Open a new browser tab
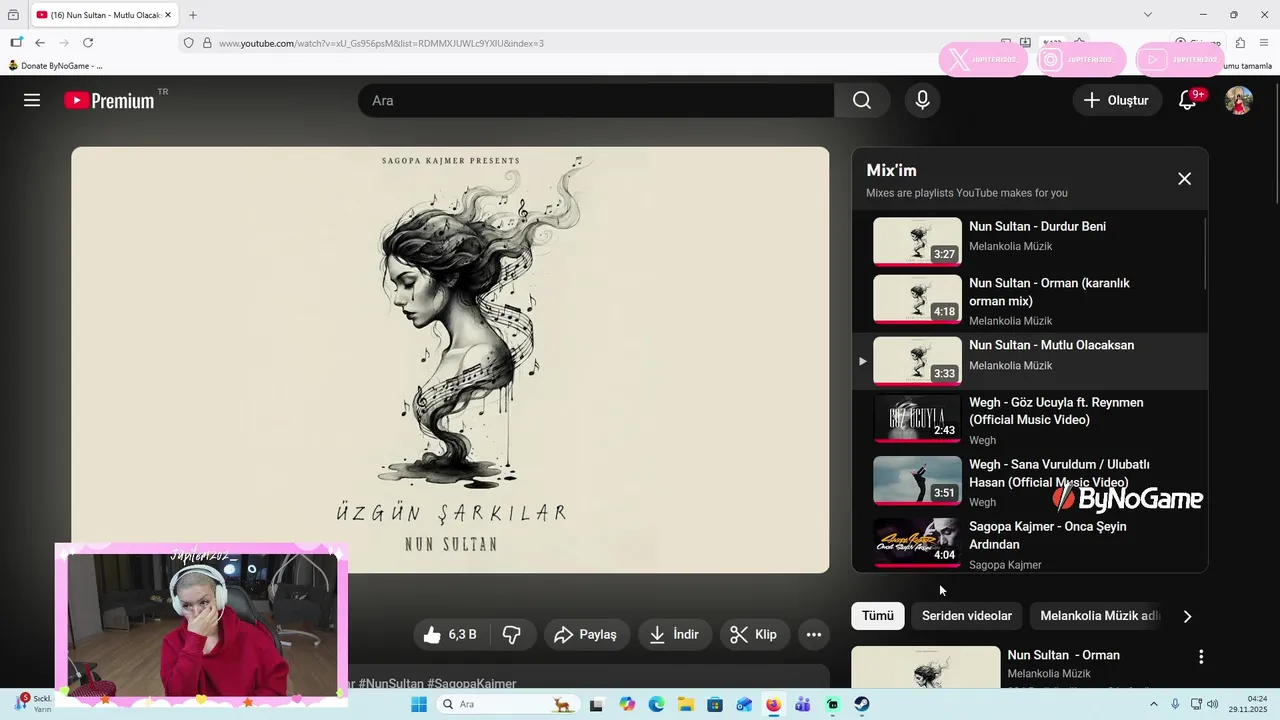Screen dimensions: 1280x720 (x=193, y=15)
